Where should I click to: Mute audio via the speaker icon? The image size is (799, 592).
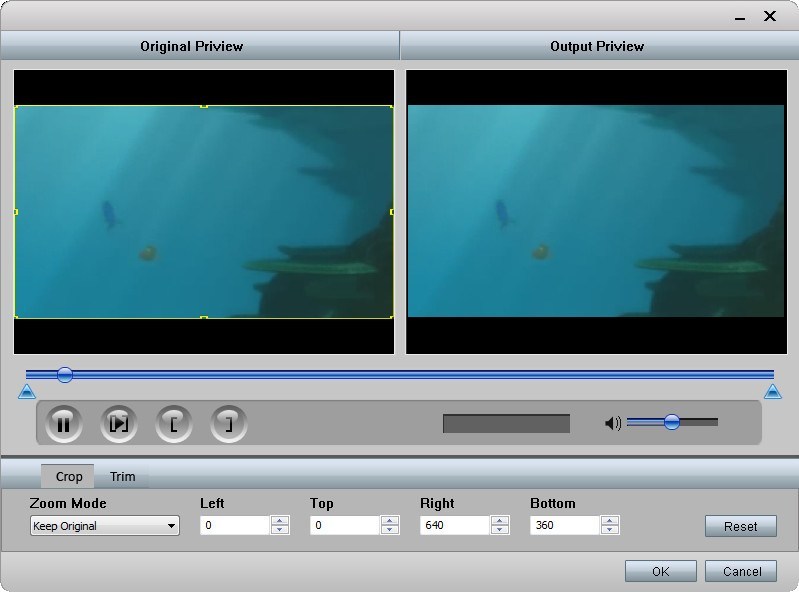click(x=612, y=423)
